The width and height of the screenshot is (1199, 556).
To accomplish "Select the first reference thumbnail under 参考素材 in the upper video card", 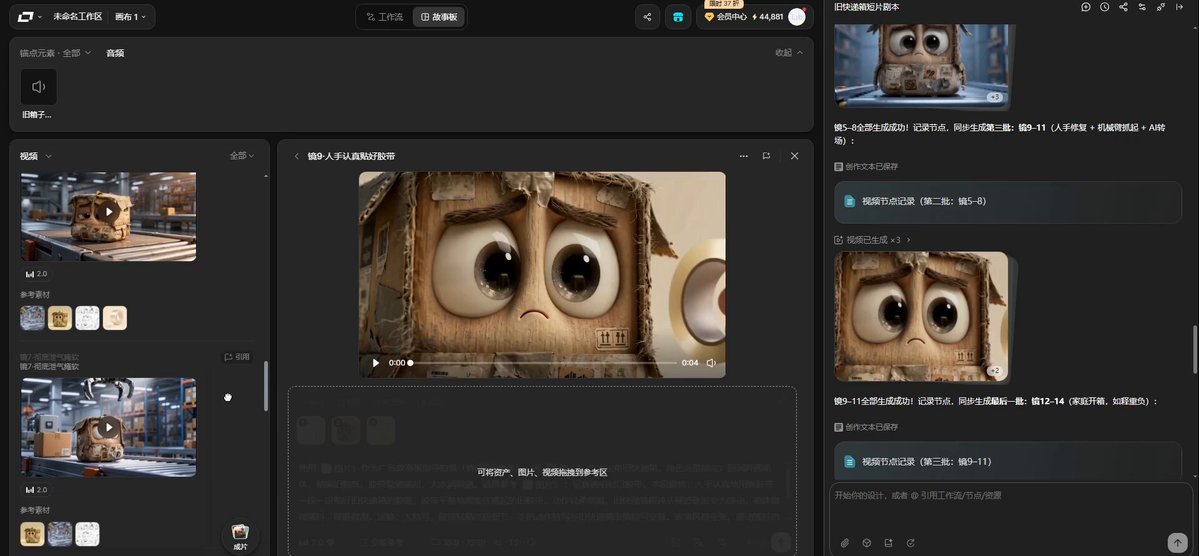I will coord(32,318).
